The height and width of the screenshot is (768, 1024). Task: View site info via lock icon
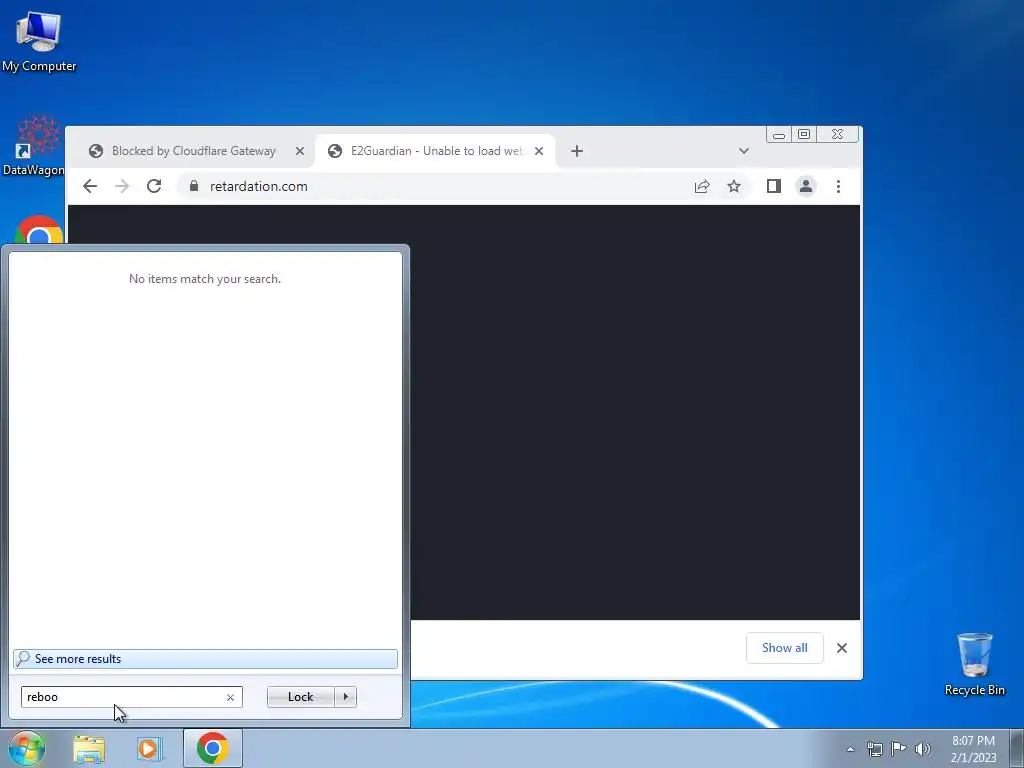[193, 186]
